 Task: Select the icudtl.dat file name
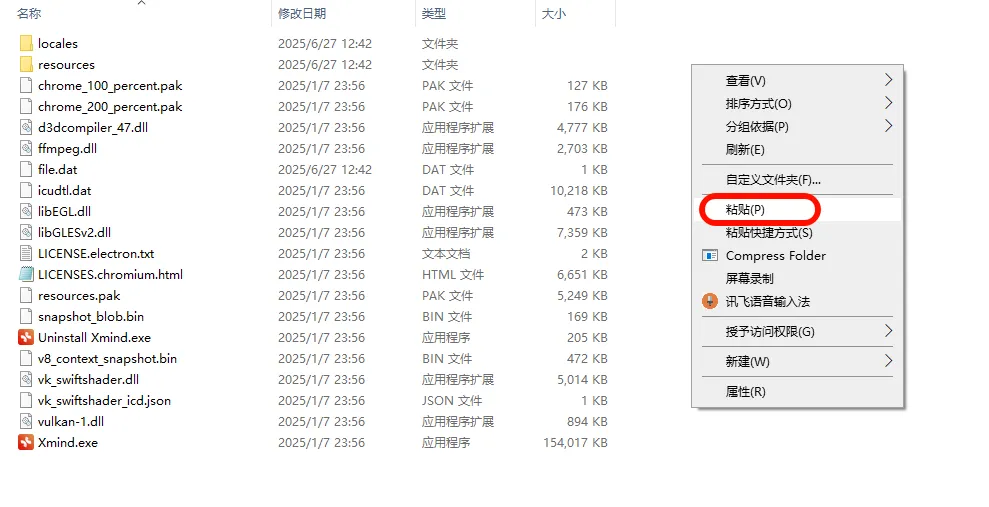(64, 190)
